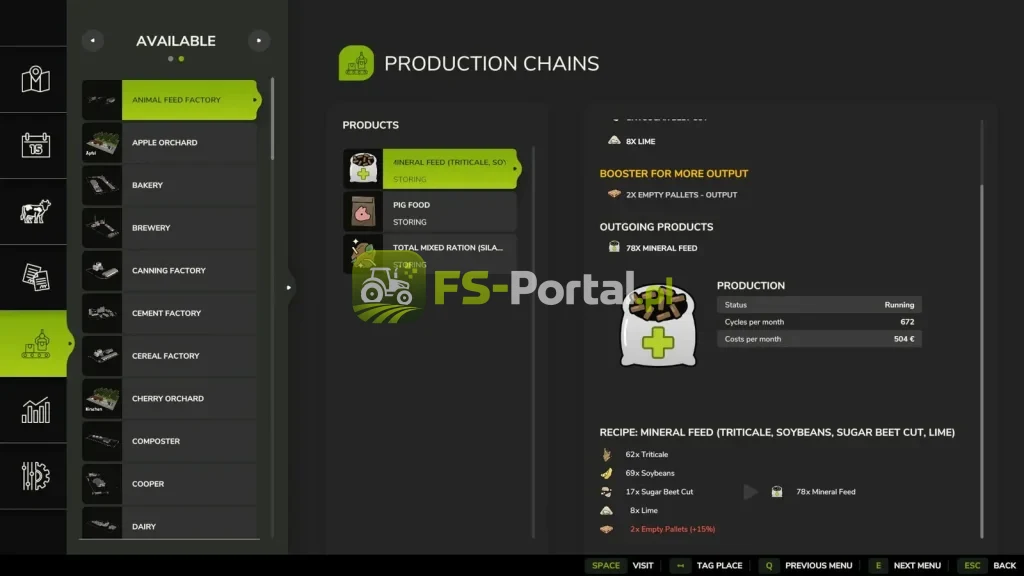Image resolution: width=1024 pixels, height=576 pixels.
Task: Go to next list with right arrow
Action: (259, 40)
